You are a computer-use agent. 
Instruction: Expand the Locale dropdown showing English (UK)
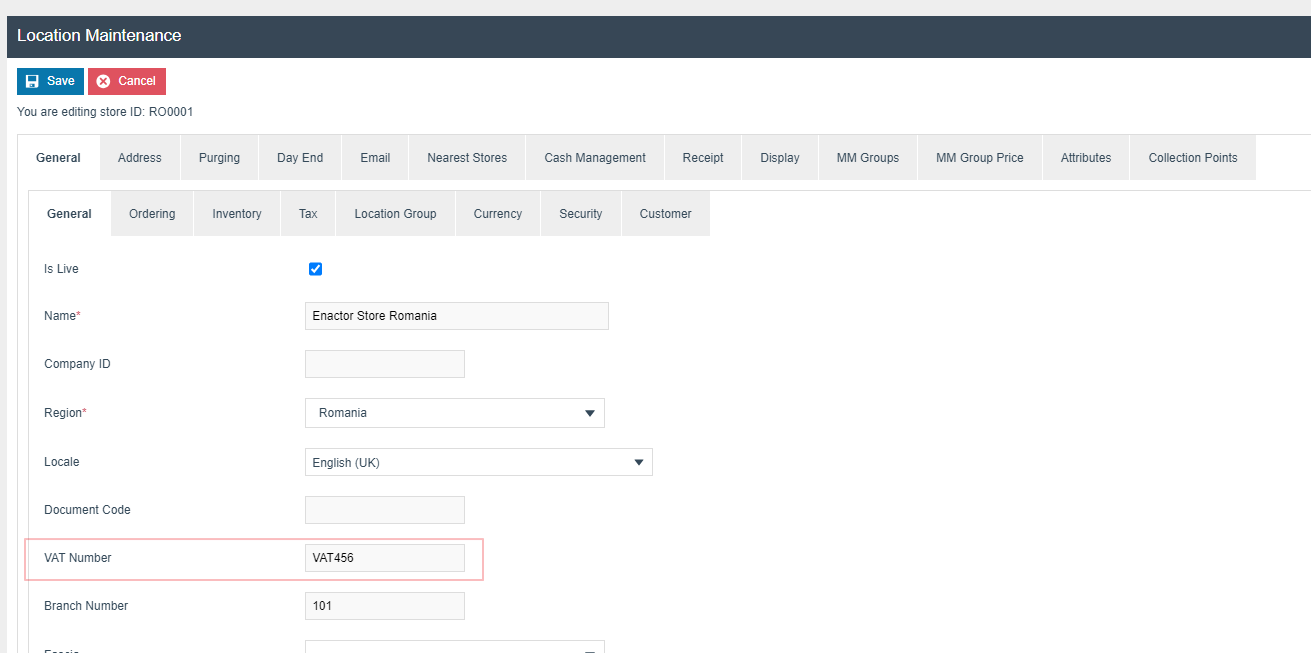click(x=478, y=462)
